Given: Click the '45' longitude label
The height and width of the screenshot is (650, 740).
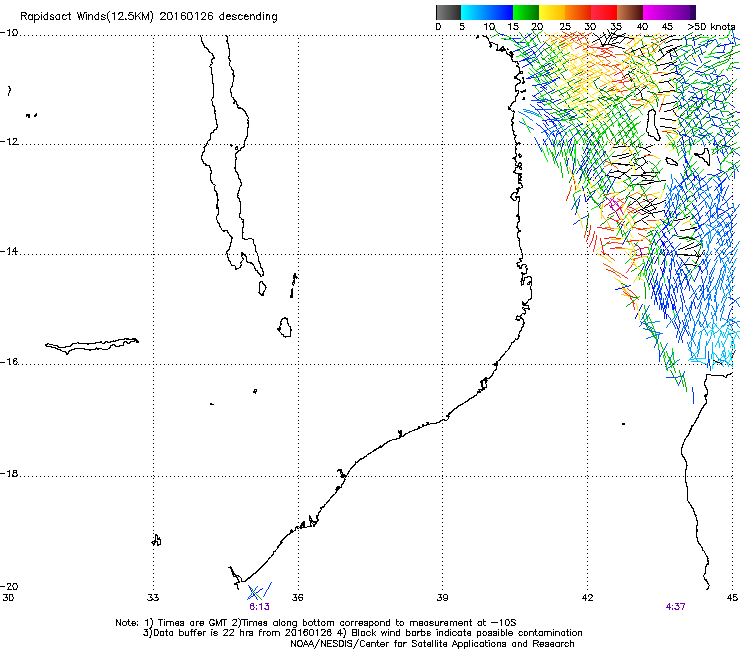Looking at the screenshot, I should coord(732,598).
